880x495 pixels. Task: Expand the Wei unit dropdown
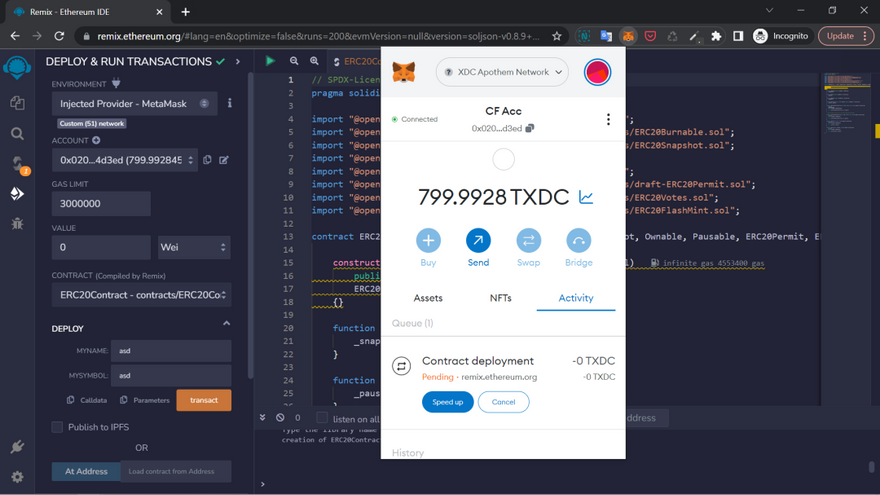click(x=194, y=247)
